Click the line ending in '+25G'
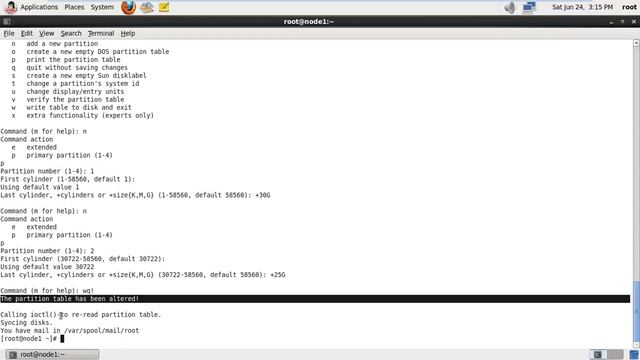This screenshot has height=360, width=640. coord(143,275)
